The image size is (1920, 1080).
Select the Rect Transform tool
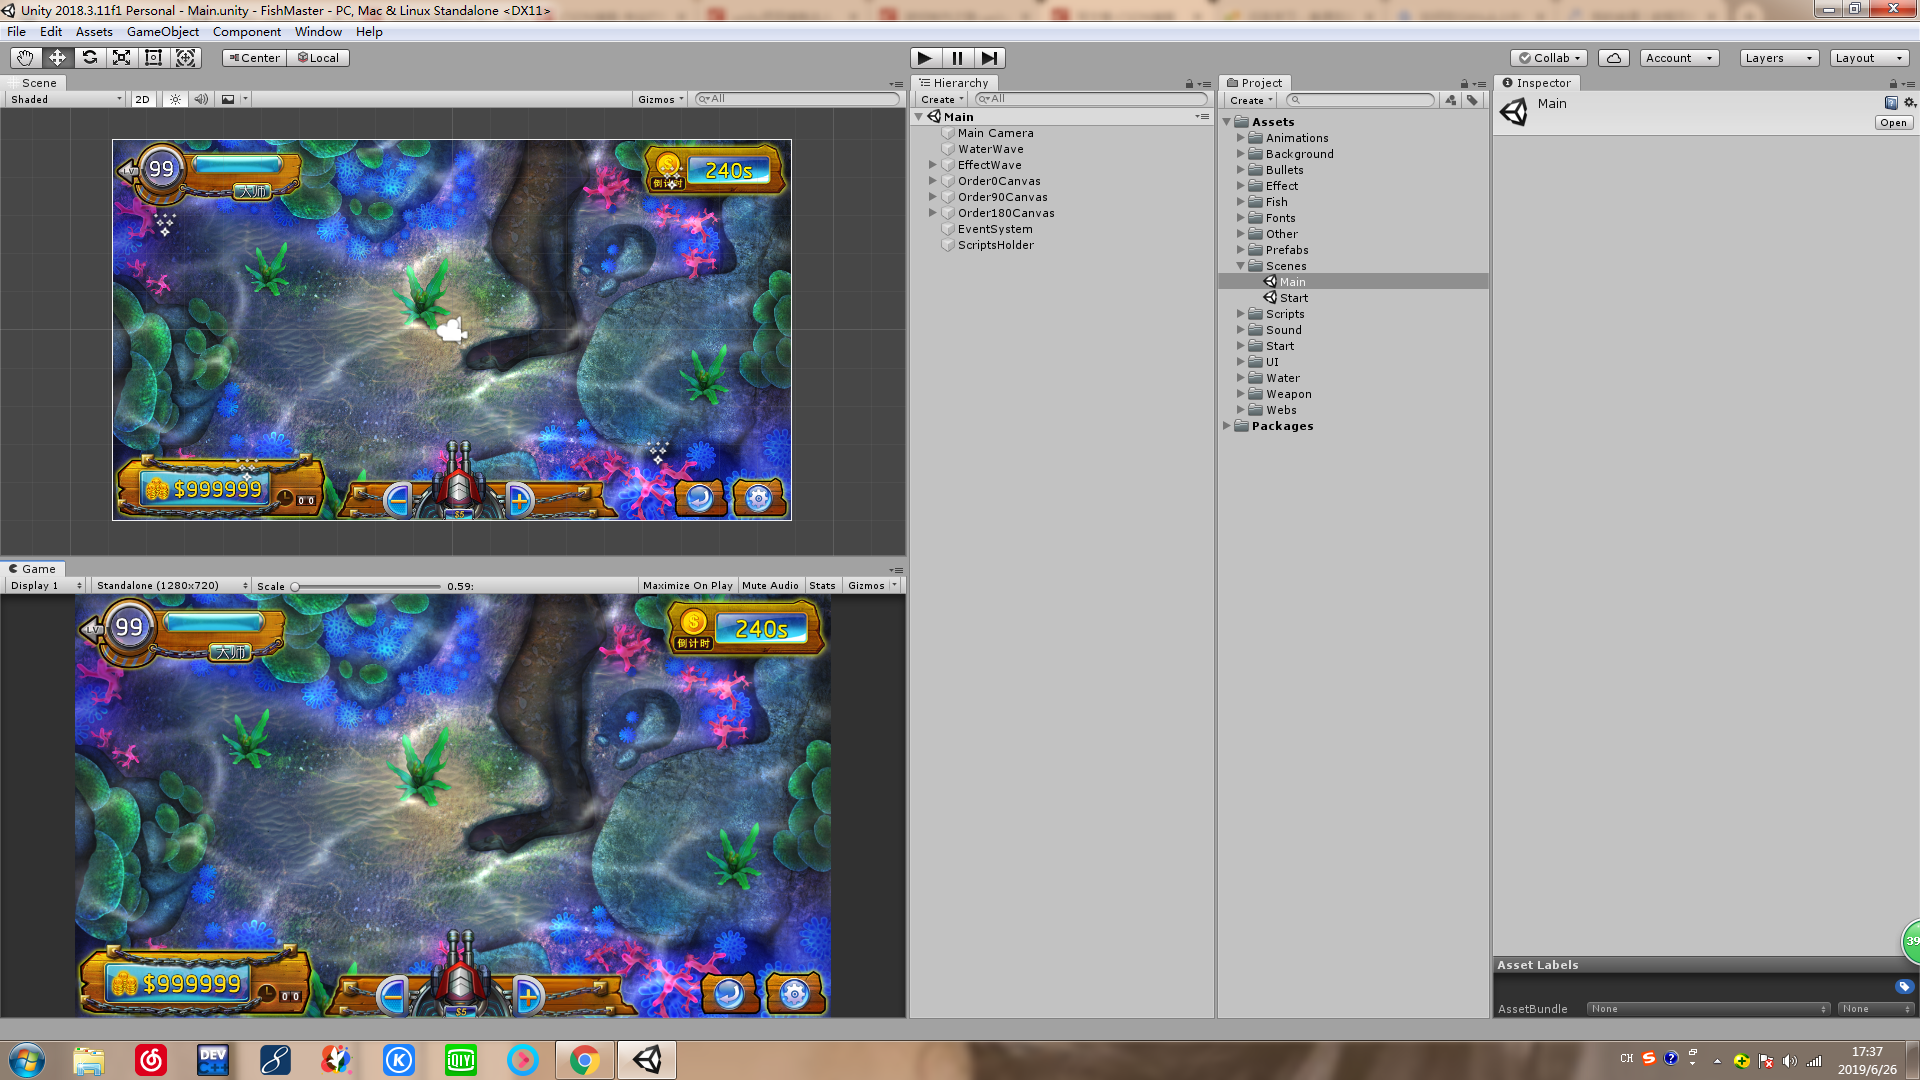[x=153, y=57]
